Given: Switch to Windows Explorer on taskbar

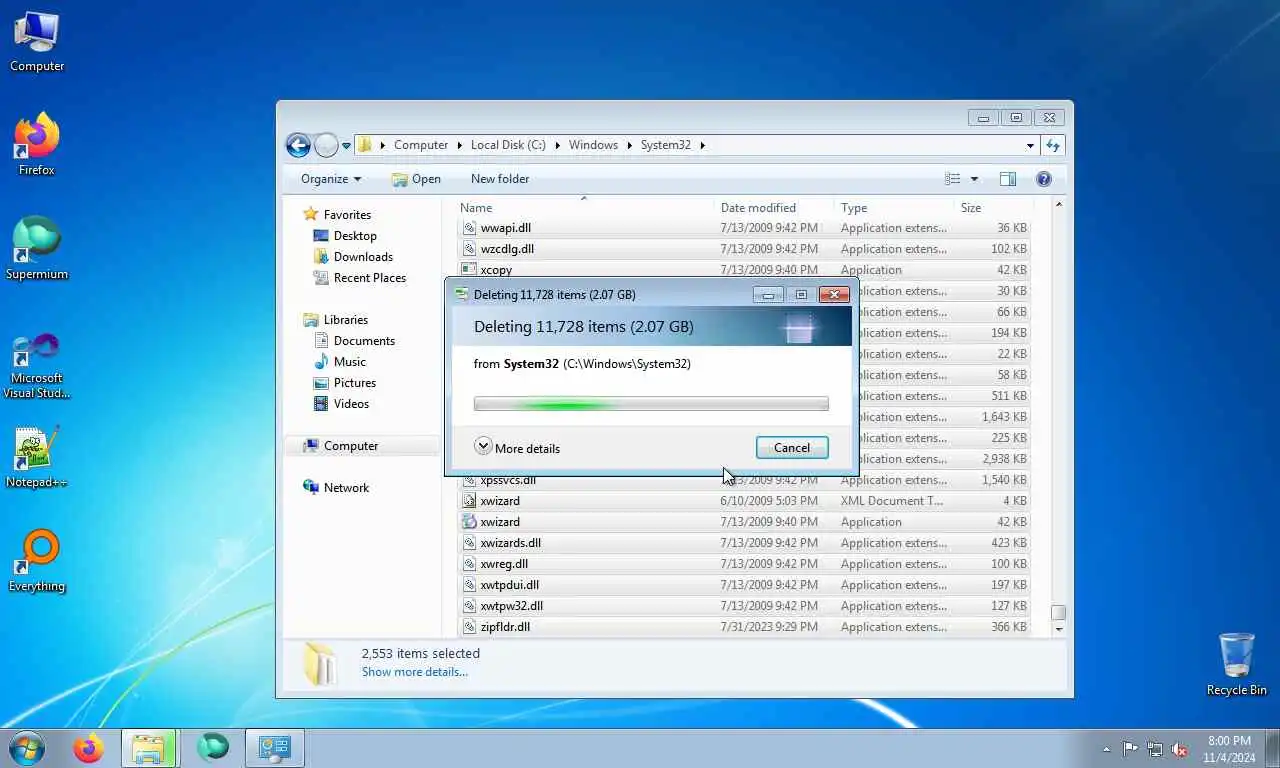Looking at the screenshot, I should point(149,748).
